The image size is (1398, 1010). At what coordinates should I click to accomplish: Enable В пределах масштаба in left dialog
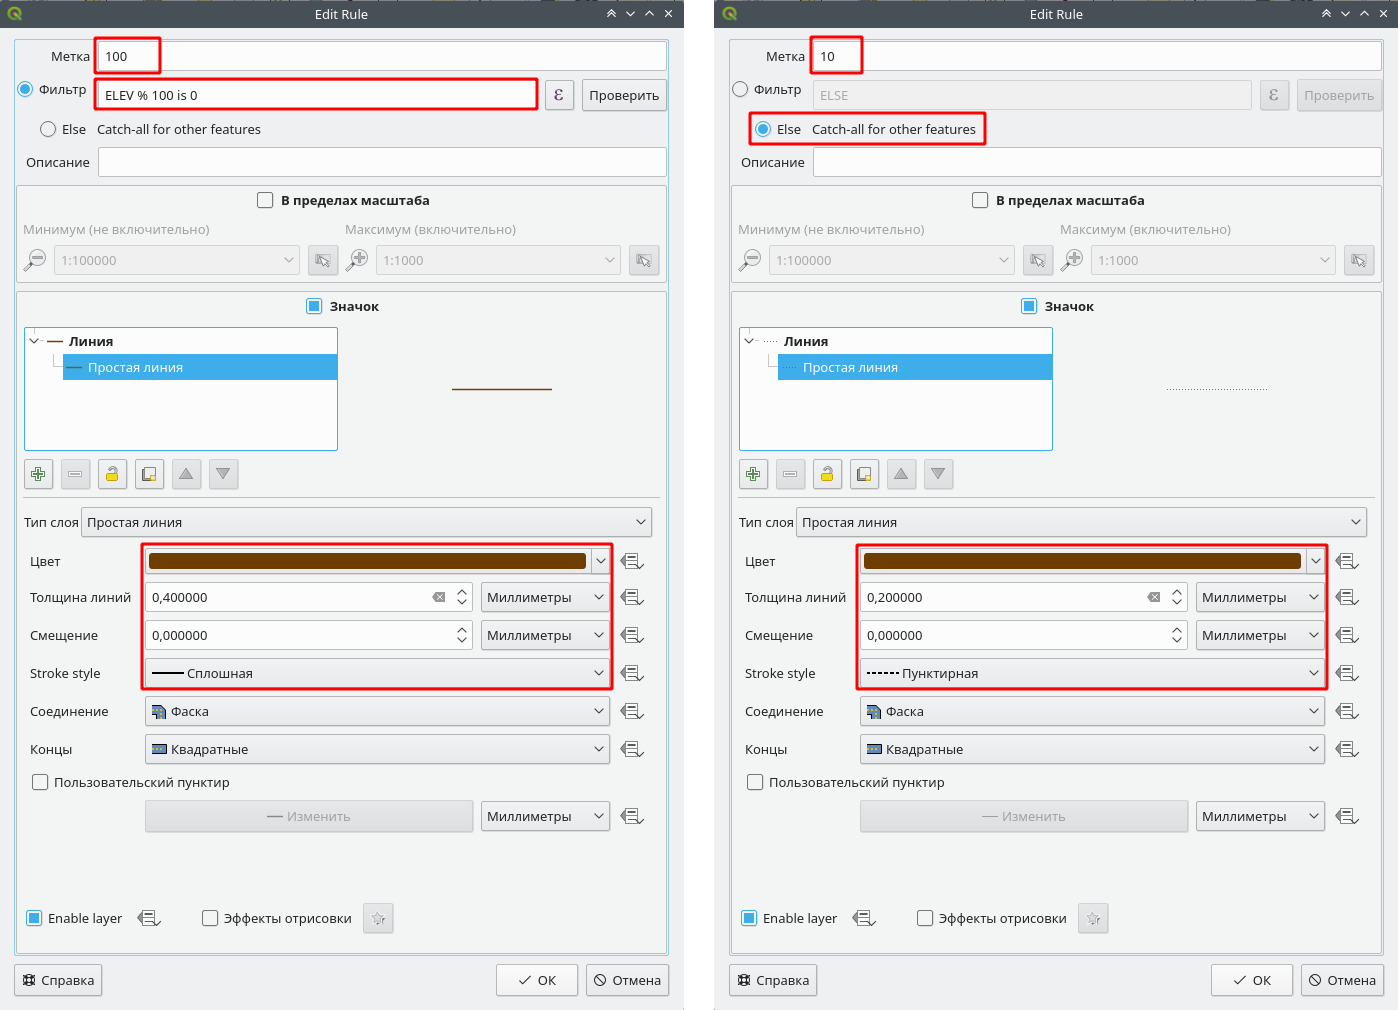[x=265, y=200]
